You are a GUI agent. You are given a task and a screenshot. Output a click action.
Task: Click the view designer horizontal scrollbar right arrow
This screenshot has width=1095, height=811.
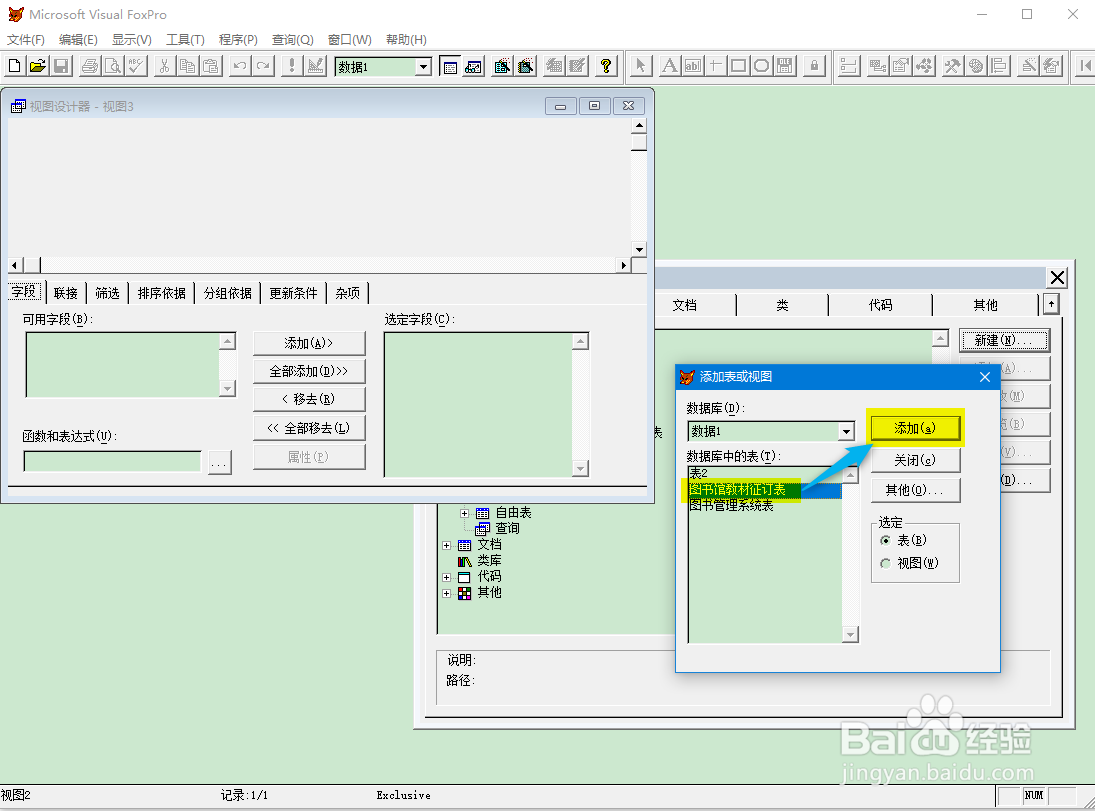624,265
